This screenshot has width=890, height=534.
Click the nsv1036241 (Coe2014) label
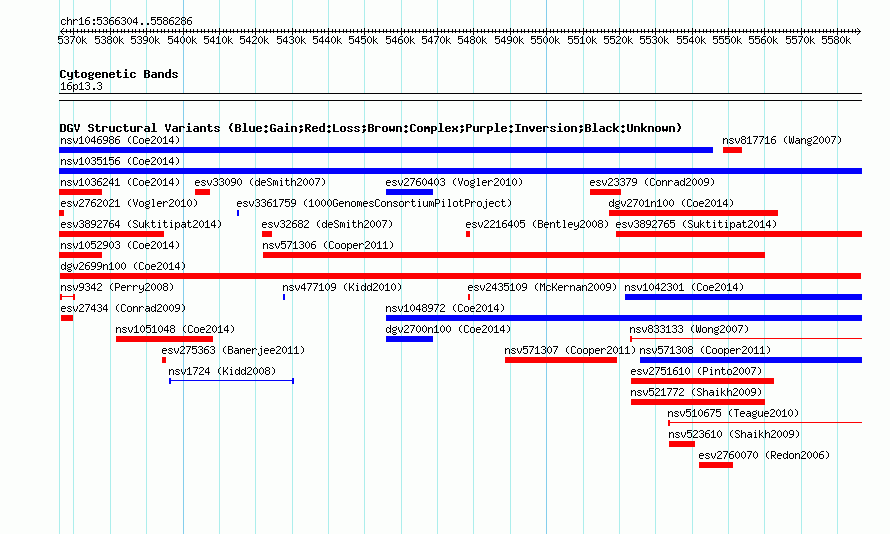pos(120,182)
